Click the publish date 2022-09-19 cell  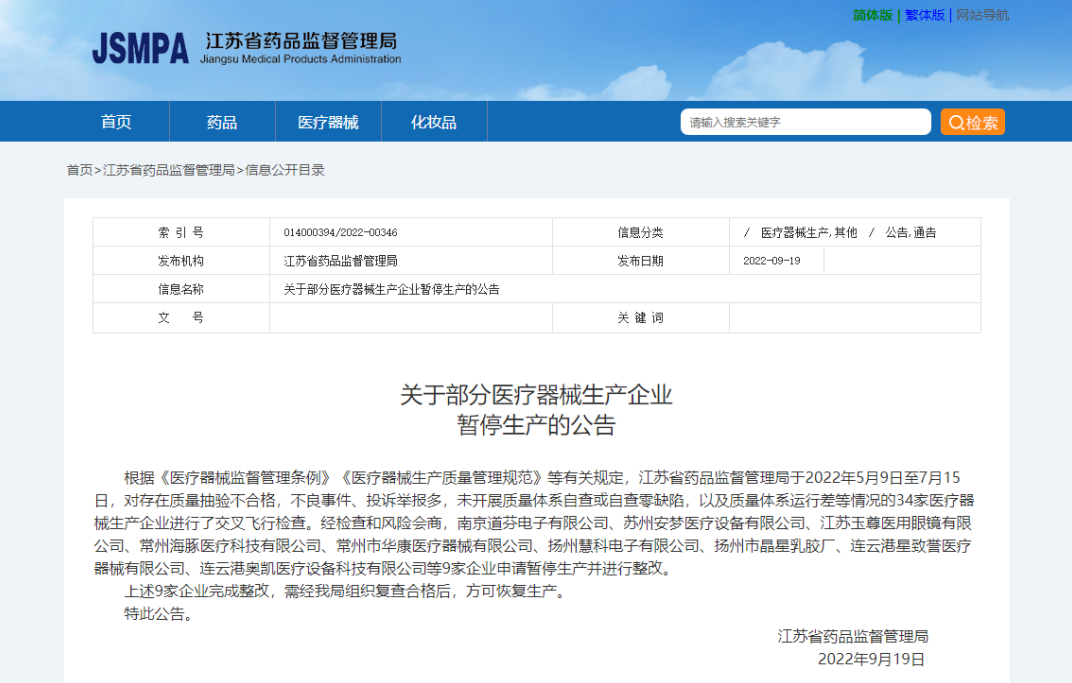point(771,261)
